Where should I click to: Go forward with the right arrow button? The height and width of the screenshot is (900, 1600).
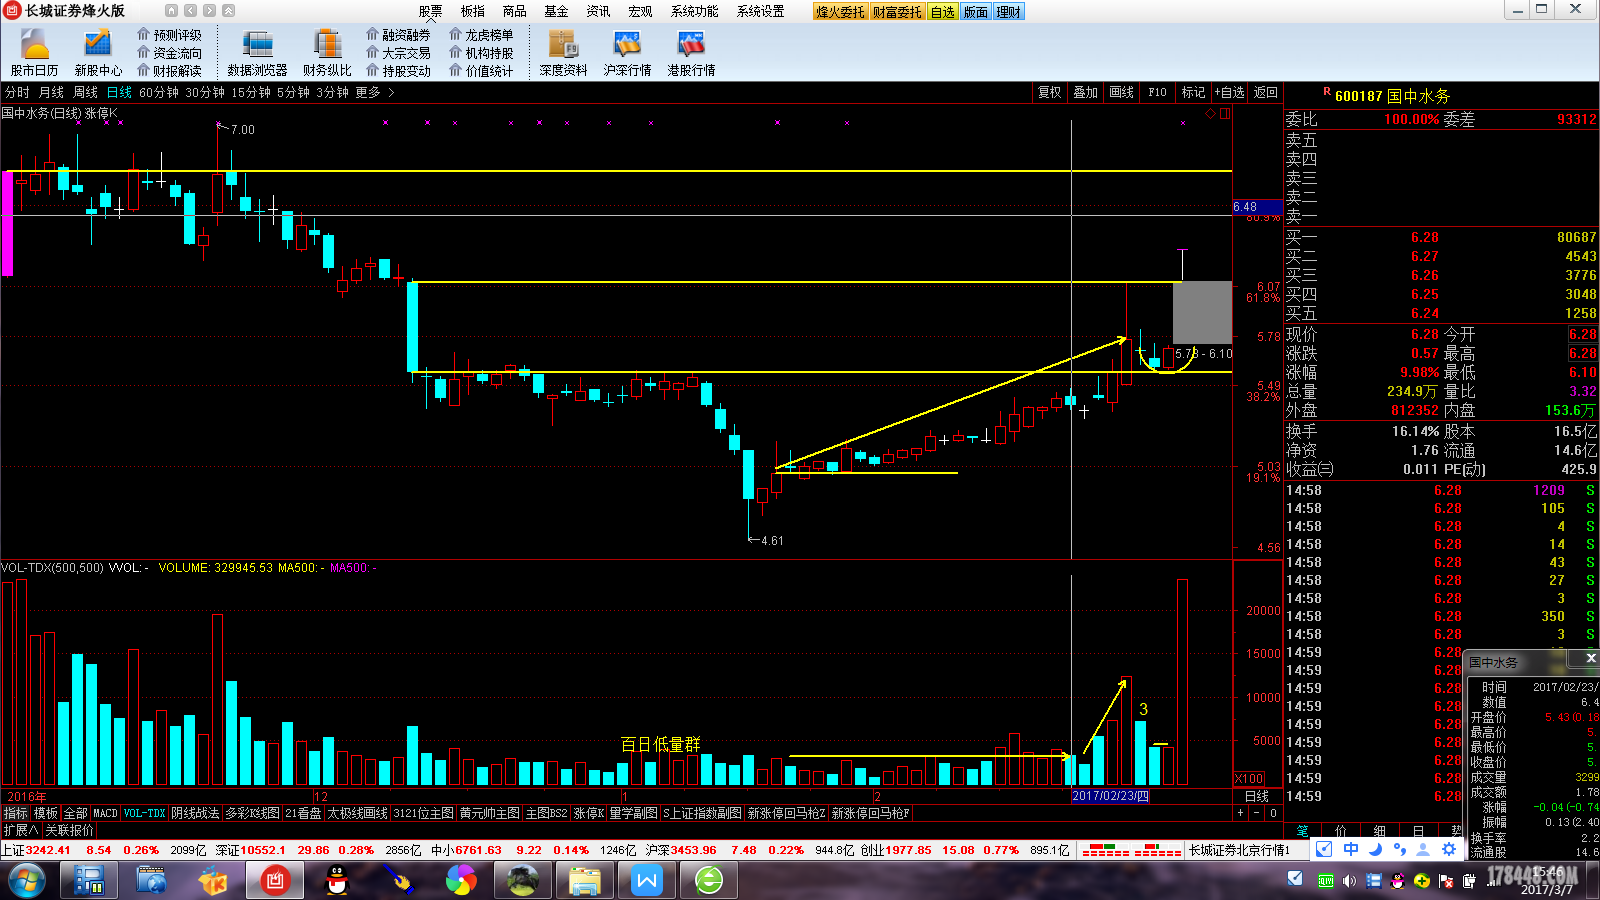[x=209, y=11]
